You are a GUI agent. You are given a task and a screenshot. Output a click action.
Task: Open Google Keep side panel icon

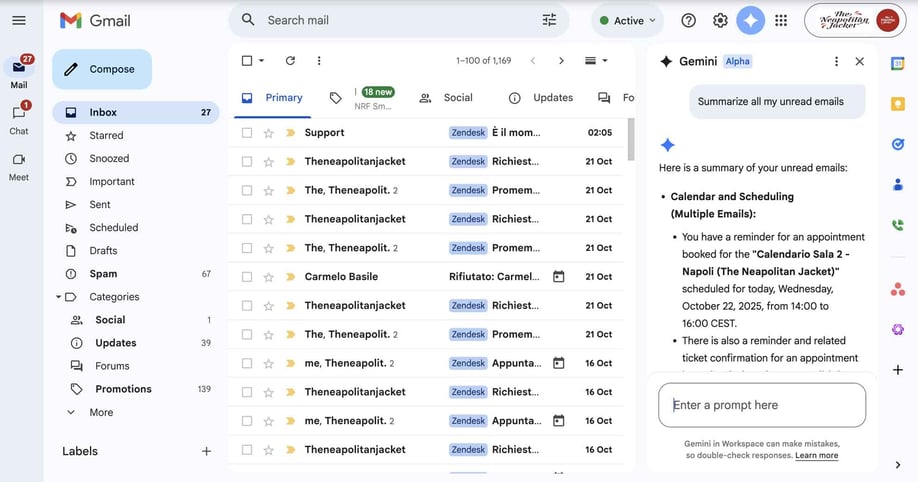[898, 104]
